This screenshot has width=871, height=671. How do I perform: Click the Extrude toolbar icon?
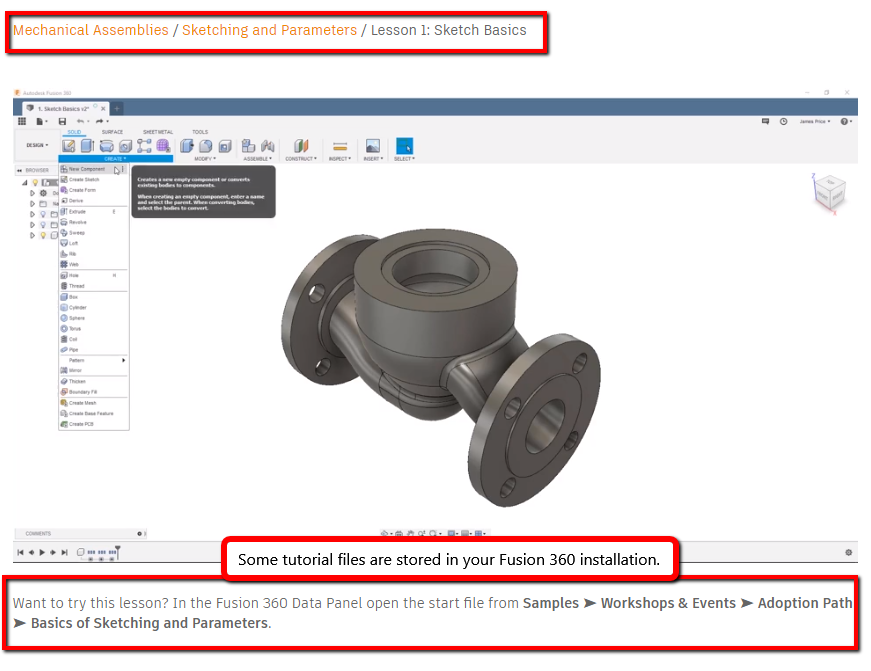coord(87,146)
